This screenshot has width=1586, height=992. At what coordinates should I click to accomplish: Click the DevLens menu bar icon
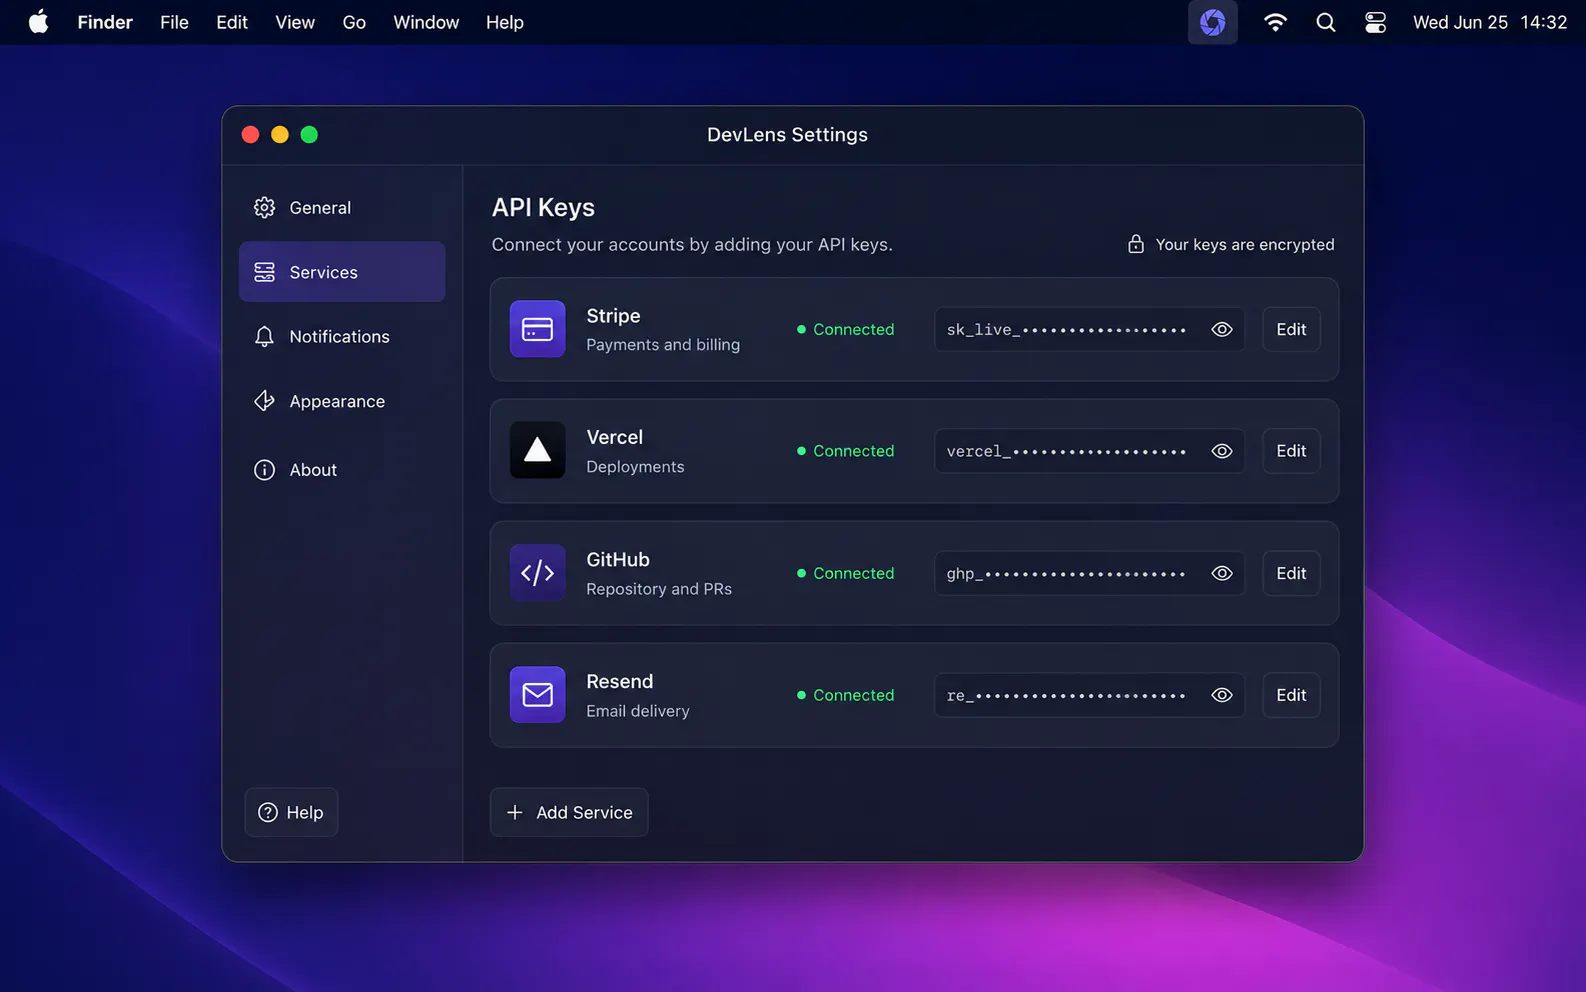[x=1213, y=22]
